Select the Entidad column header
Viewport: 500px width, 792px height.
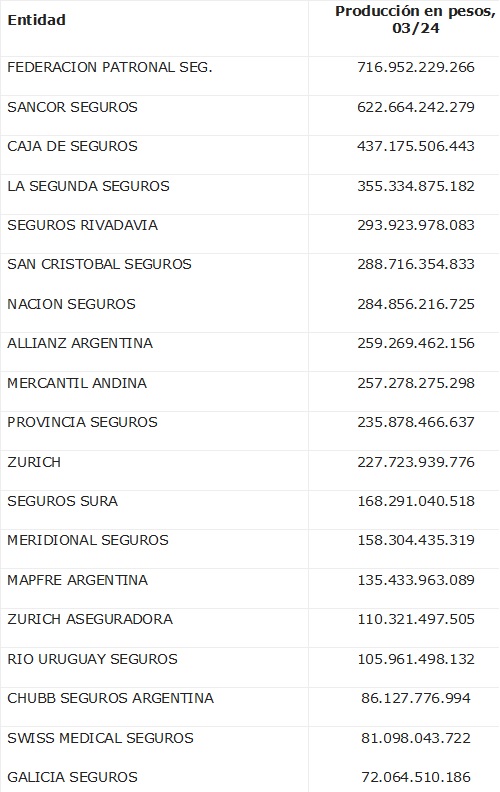[x=36, y=20]
